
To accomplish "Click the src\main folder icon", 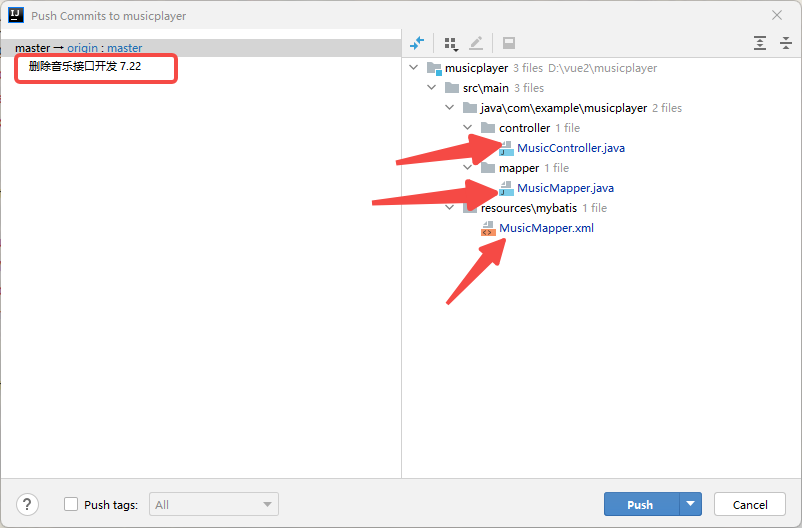I will (452, 88).
